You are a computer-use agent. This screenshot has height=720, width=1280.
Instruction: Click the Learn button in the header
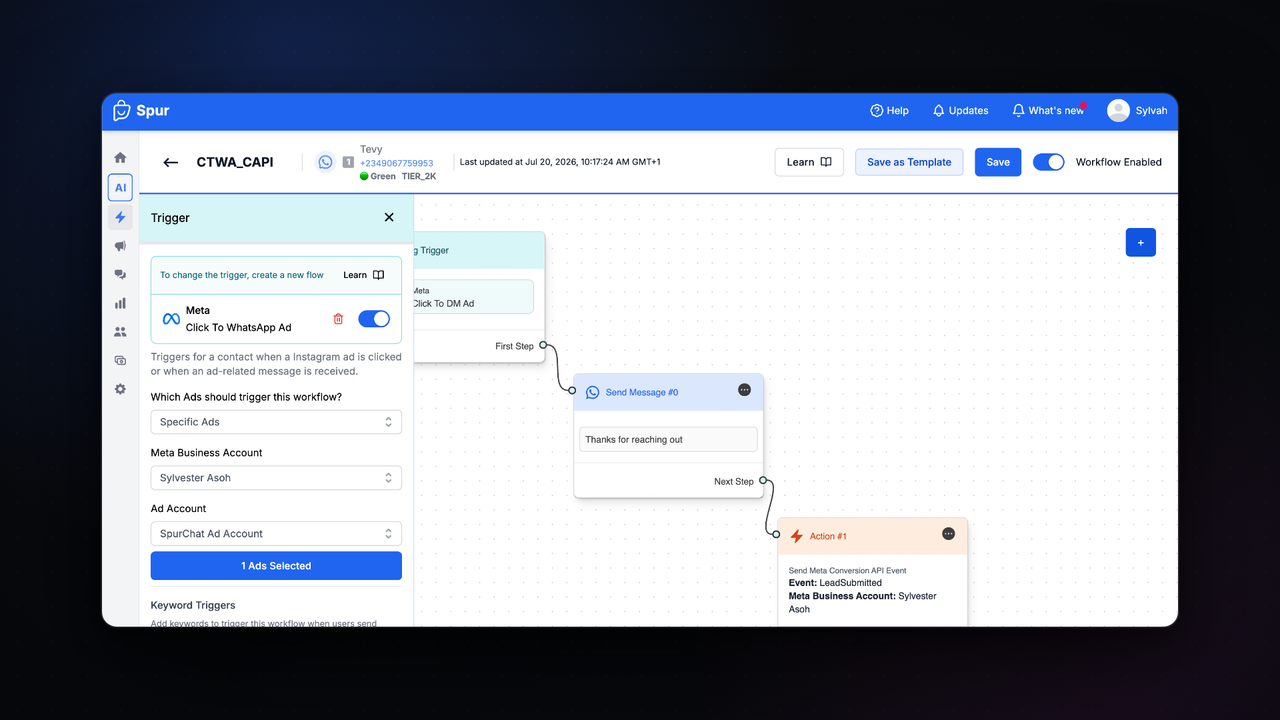click(809, 162)
